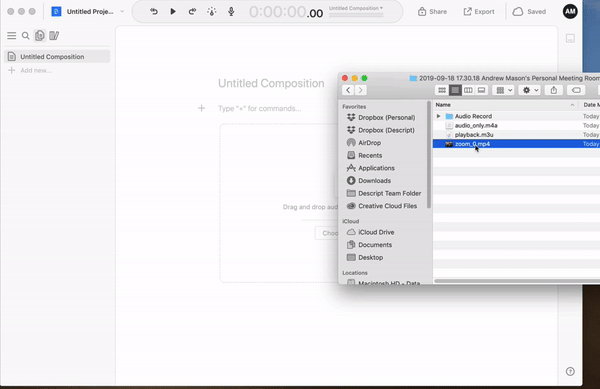Image resolution: width=600 pixels, height=389 pixels.
Task: Expand the Audio Record folder triangle
Action: tap(439, 116)
